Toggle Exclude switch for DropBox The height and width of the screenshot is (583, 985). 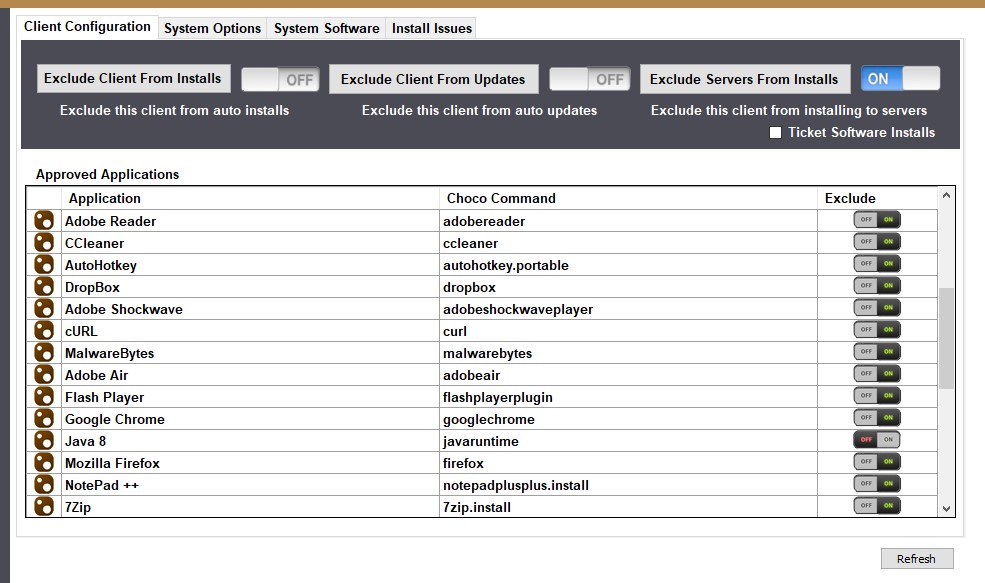coord(877,286)
